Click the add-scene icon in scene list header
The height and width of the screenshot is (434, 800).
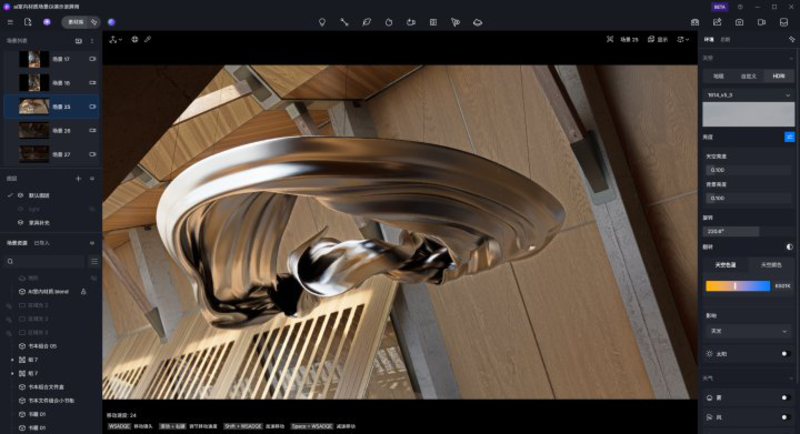coord(79,41)
